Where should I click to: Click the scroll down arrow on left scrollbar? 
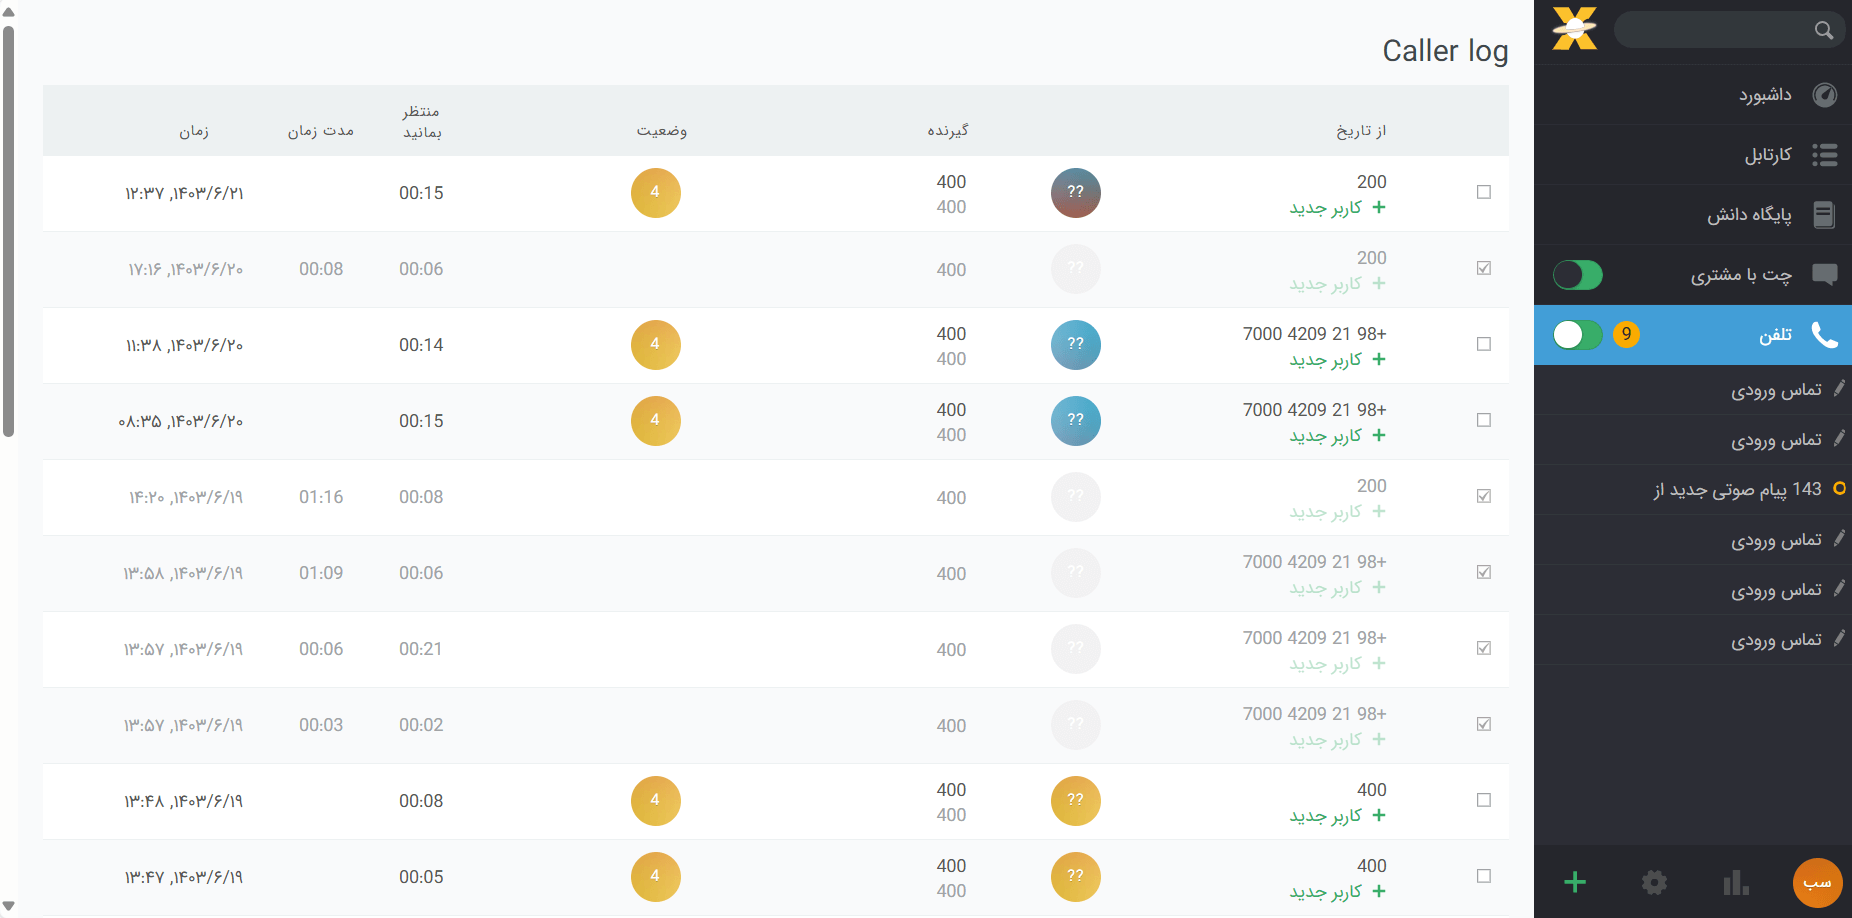click(x=8, y=906)
